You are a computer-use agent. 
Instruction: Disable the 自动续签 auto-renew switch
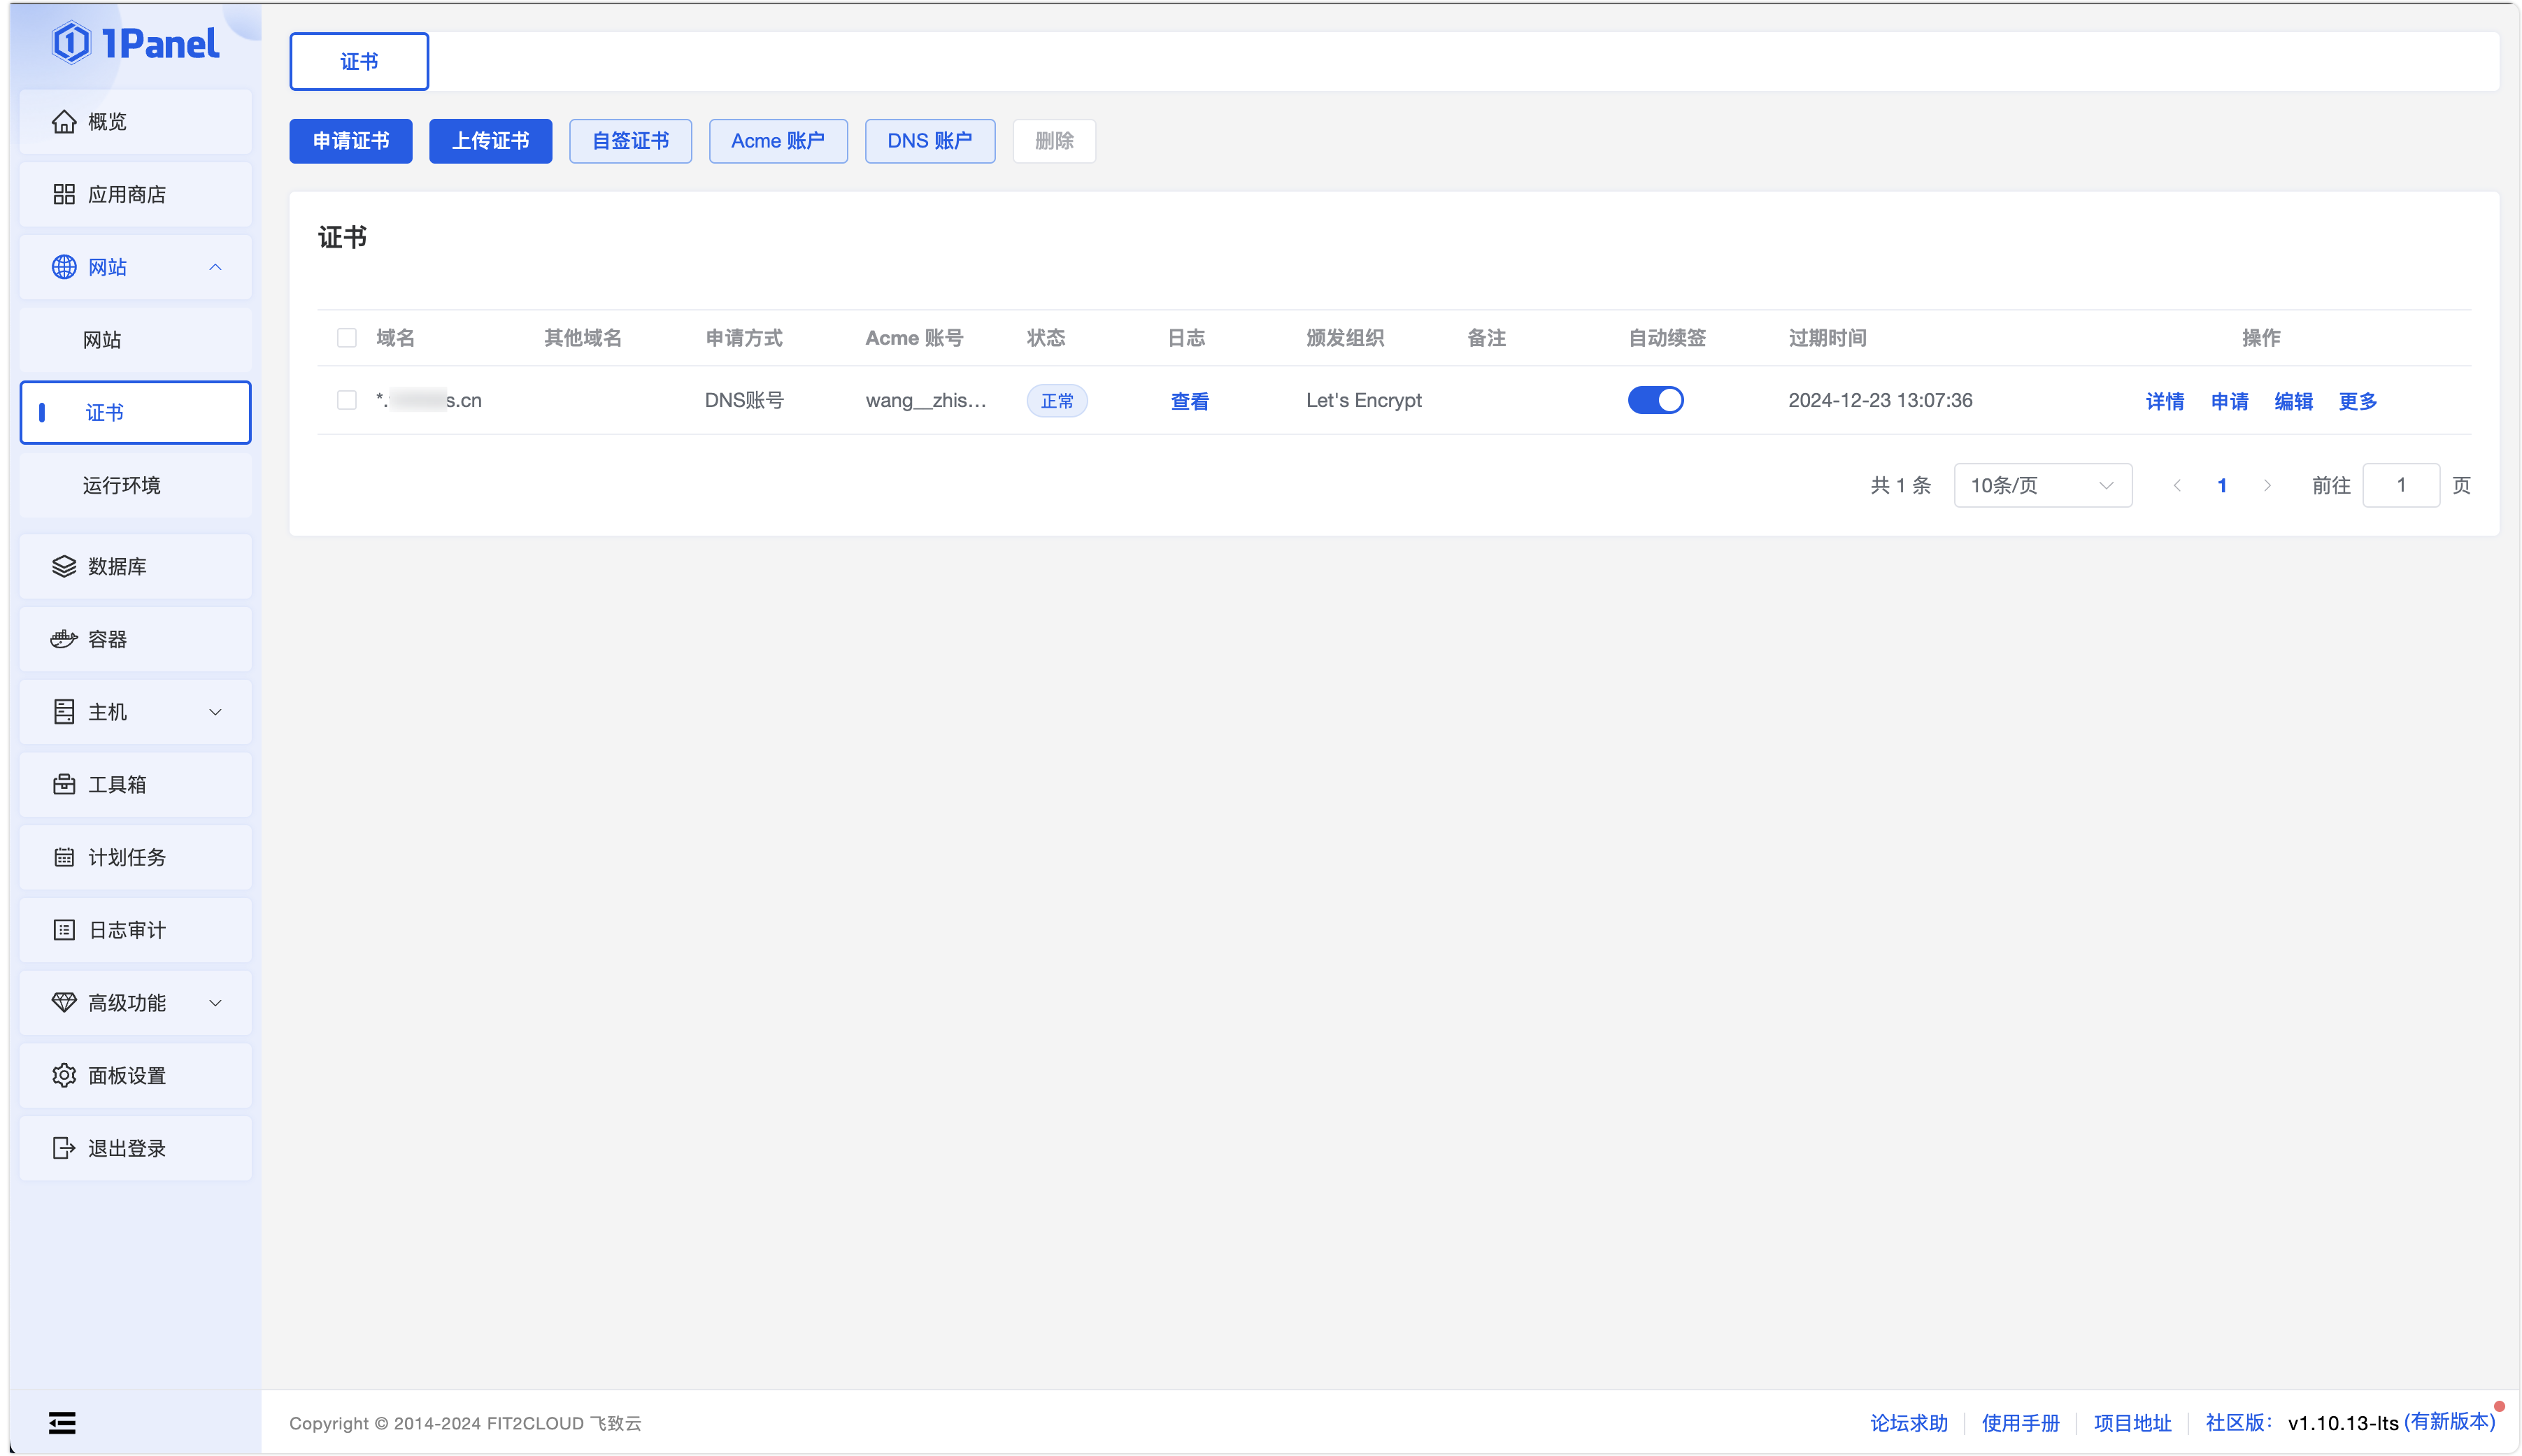click(1655, 400)
